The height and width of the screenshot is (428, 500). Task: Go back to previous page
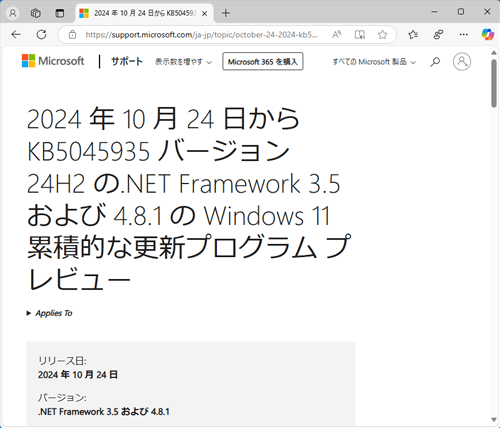(x=16, y=34)
